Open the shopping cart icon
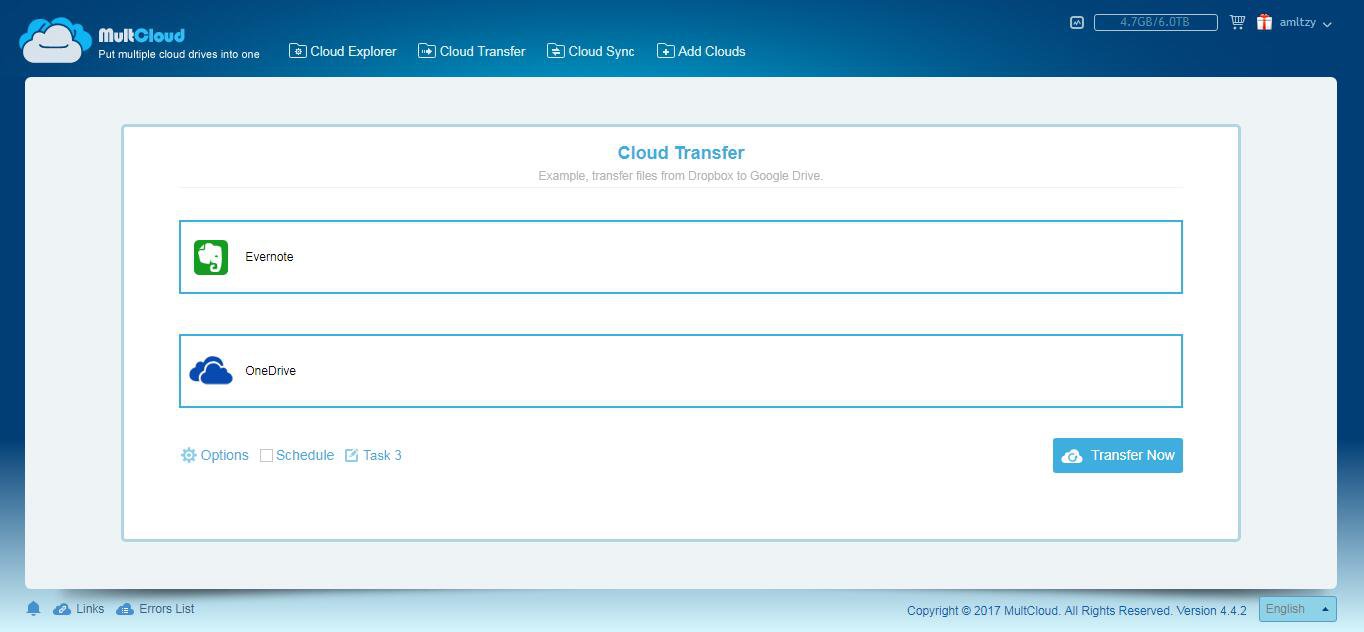This screenshot has height=632, width=1364. pyautogui.click(x=1238, y=22)
